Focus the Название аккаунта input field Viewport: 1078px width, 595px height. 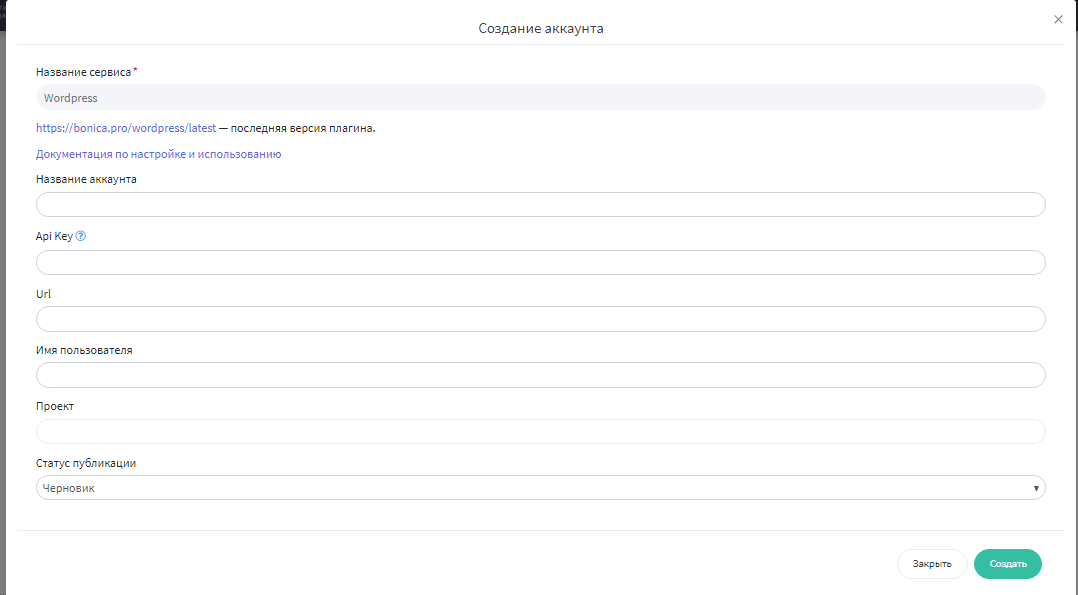pyautogui.click(x=540, y=205)
